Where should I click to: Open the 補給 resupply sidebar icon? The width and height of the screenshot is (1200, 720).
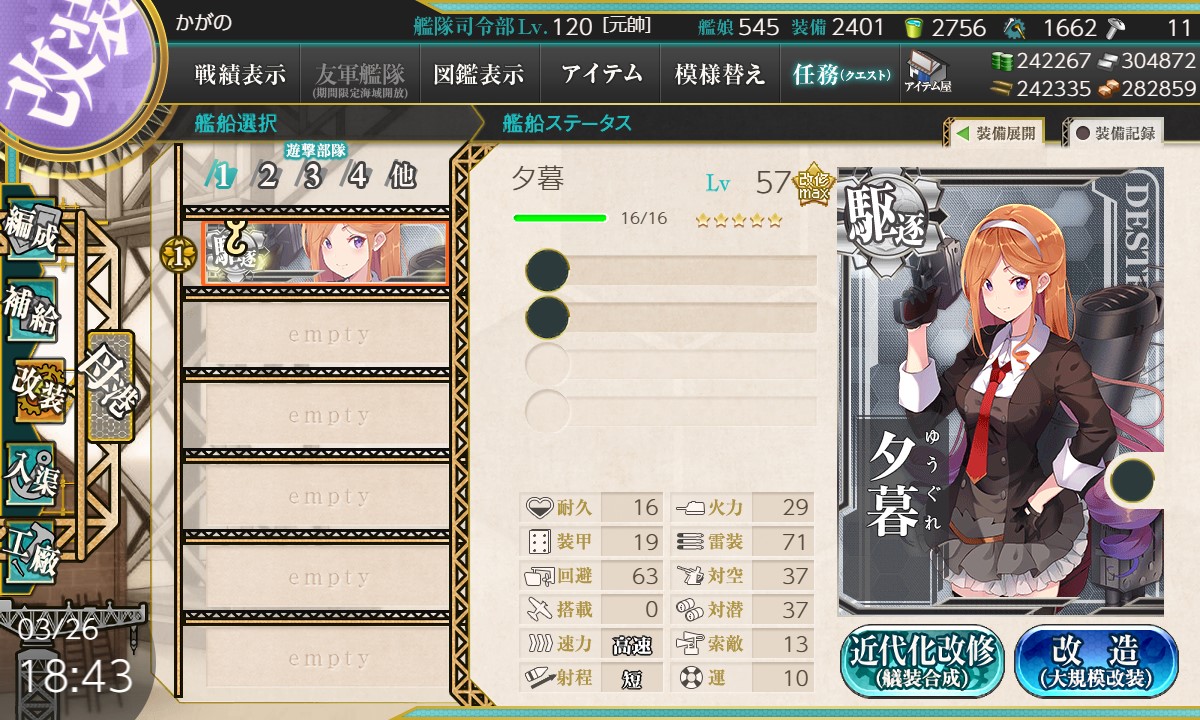[30, 313]
